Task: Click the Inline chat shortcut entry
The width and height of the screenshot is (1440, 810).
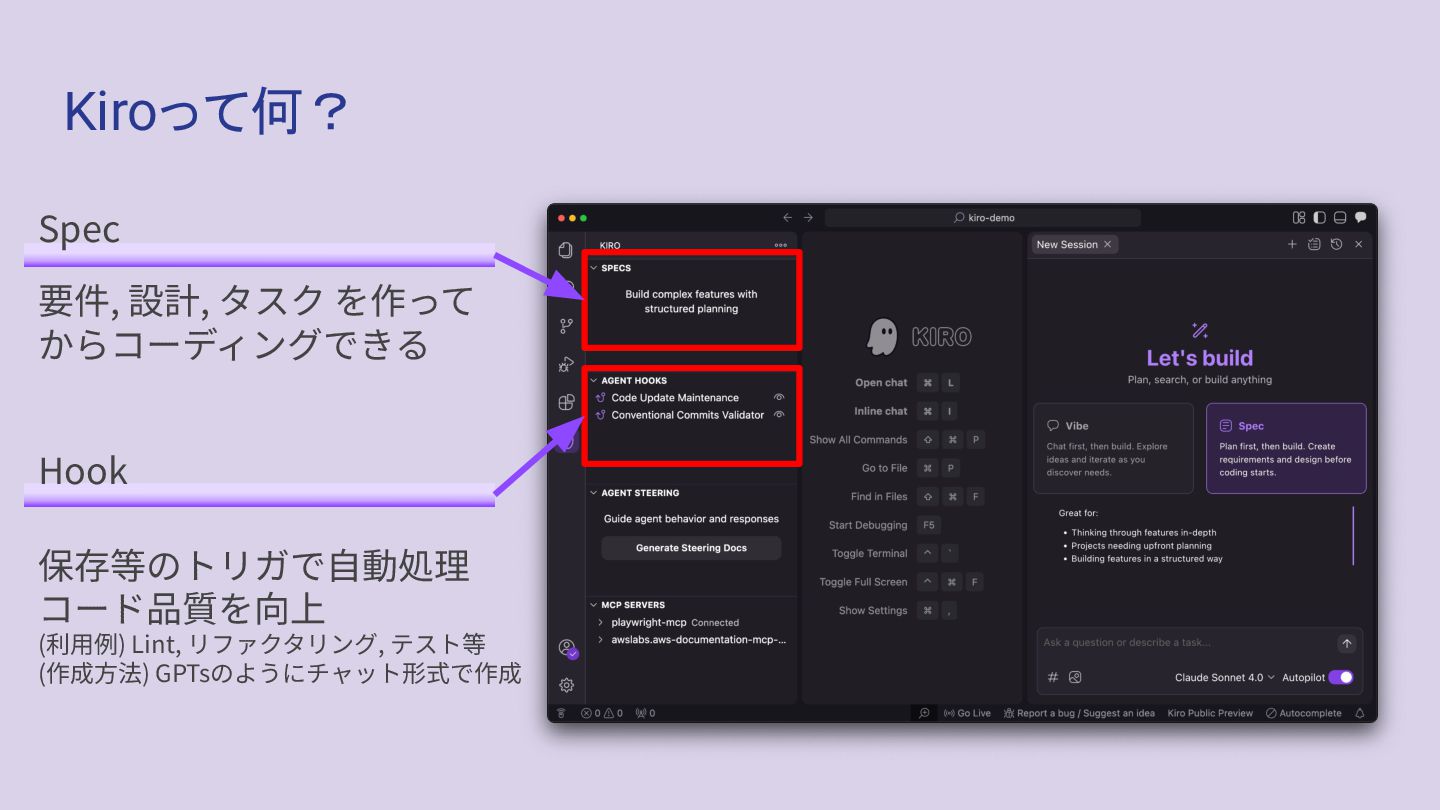Action: click(x=906, y=411)
